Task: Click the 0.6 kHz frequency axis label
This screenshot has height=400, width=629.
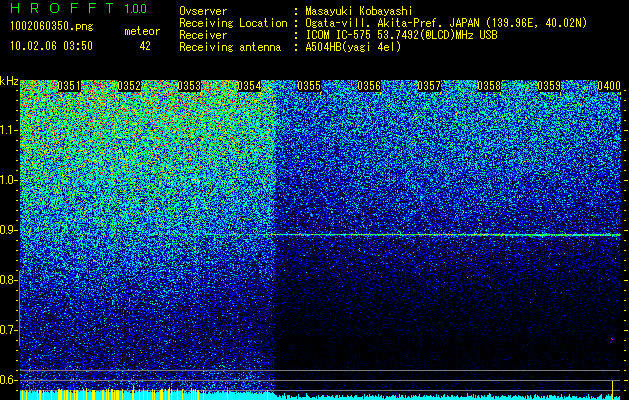Action: tap(9, 380)
